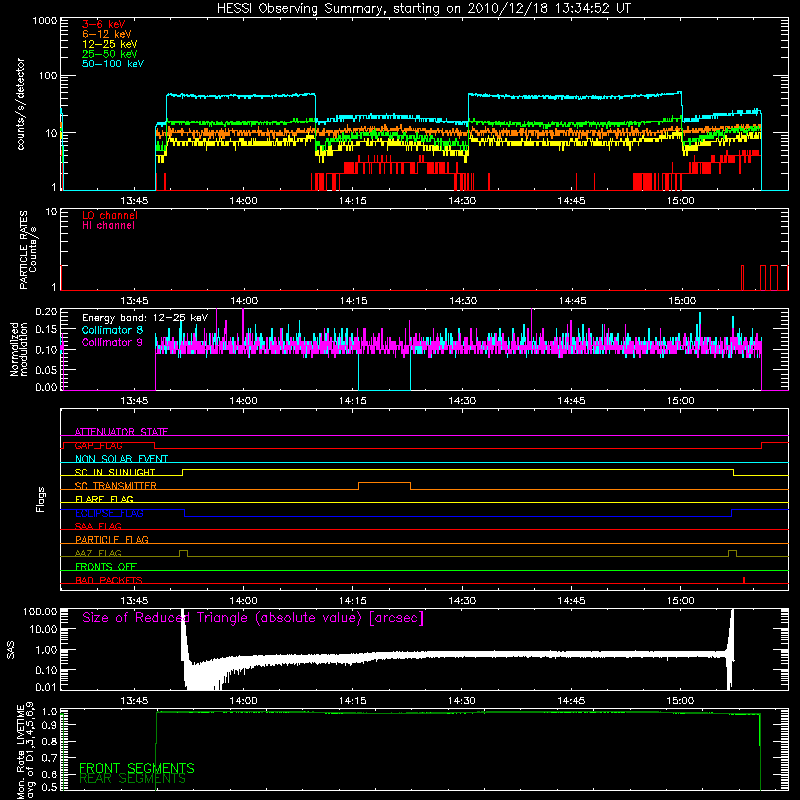Viewport: 800px width, 800px height.
Task: Select the orange 6-12 keV legend label
Action: (x=107, y=34)
